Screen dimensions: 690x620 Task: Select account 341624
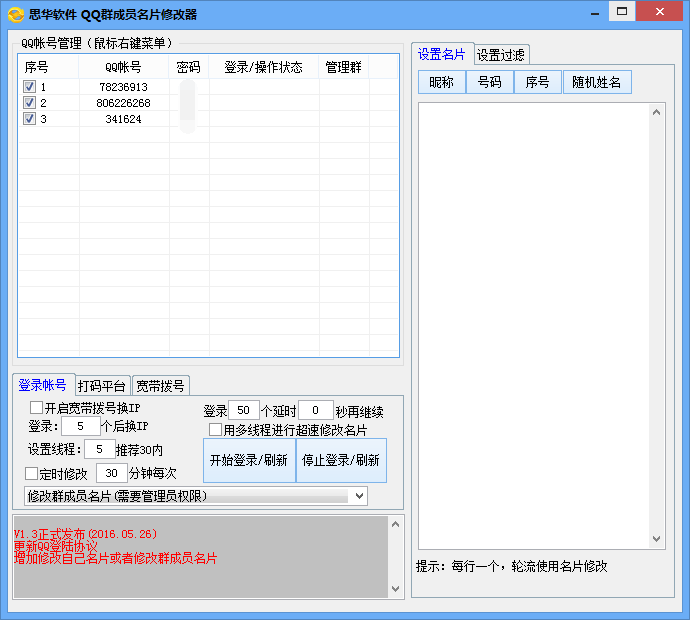pyautogui.click(x=124, y=119)
